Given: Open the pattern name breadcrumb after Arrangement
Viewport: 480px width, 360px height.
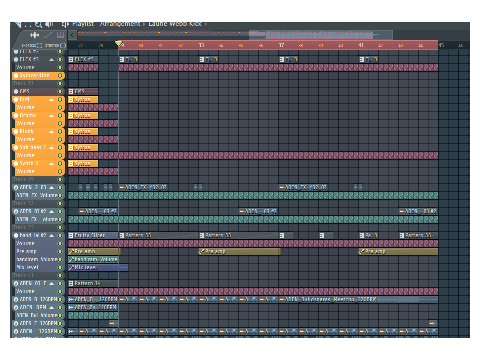Looking at the screenshot, I should (175, 24).
